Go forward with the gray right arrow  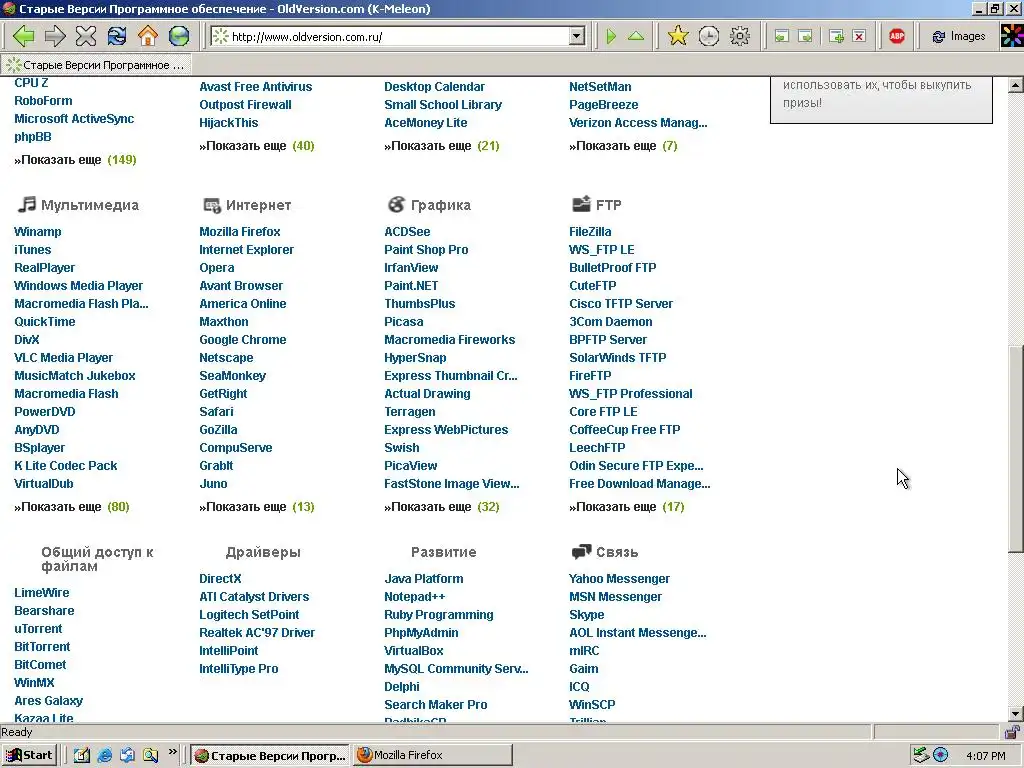click(55, 36)
